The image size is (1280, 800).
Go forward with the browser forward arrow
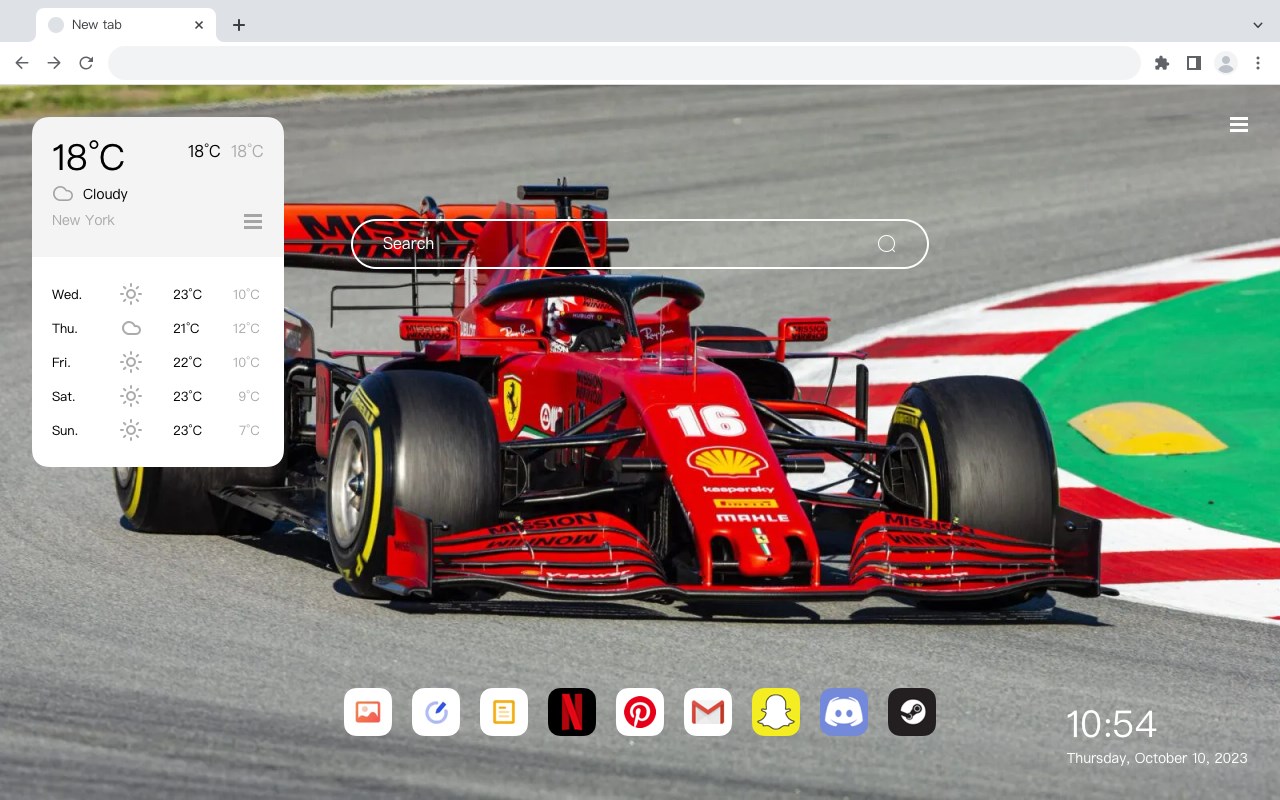click(x=54, y=63)
